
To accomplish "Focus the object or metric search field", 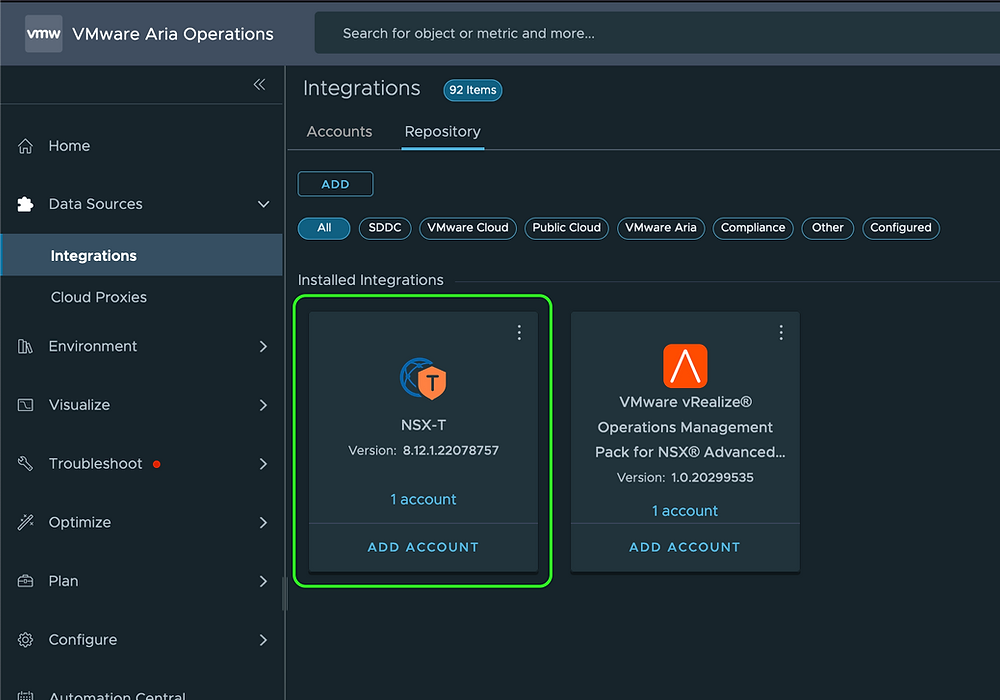I will coord(657,33).
